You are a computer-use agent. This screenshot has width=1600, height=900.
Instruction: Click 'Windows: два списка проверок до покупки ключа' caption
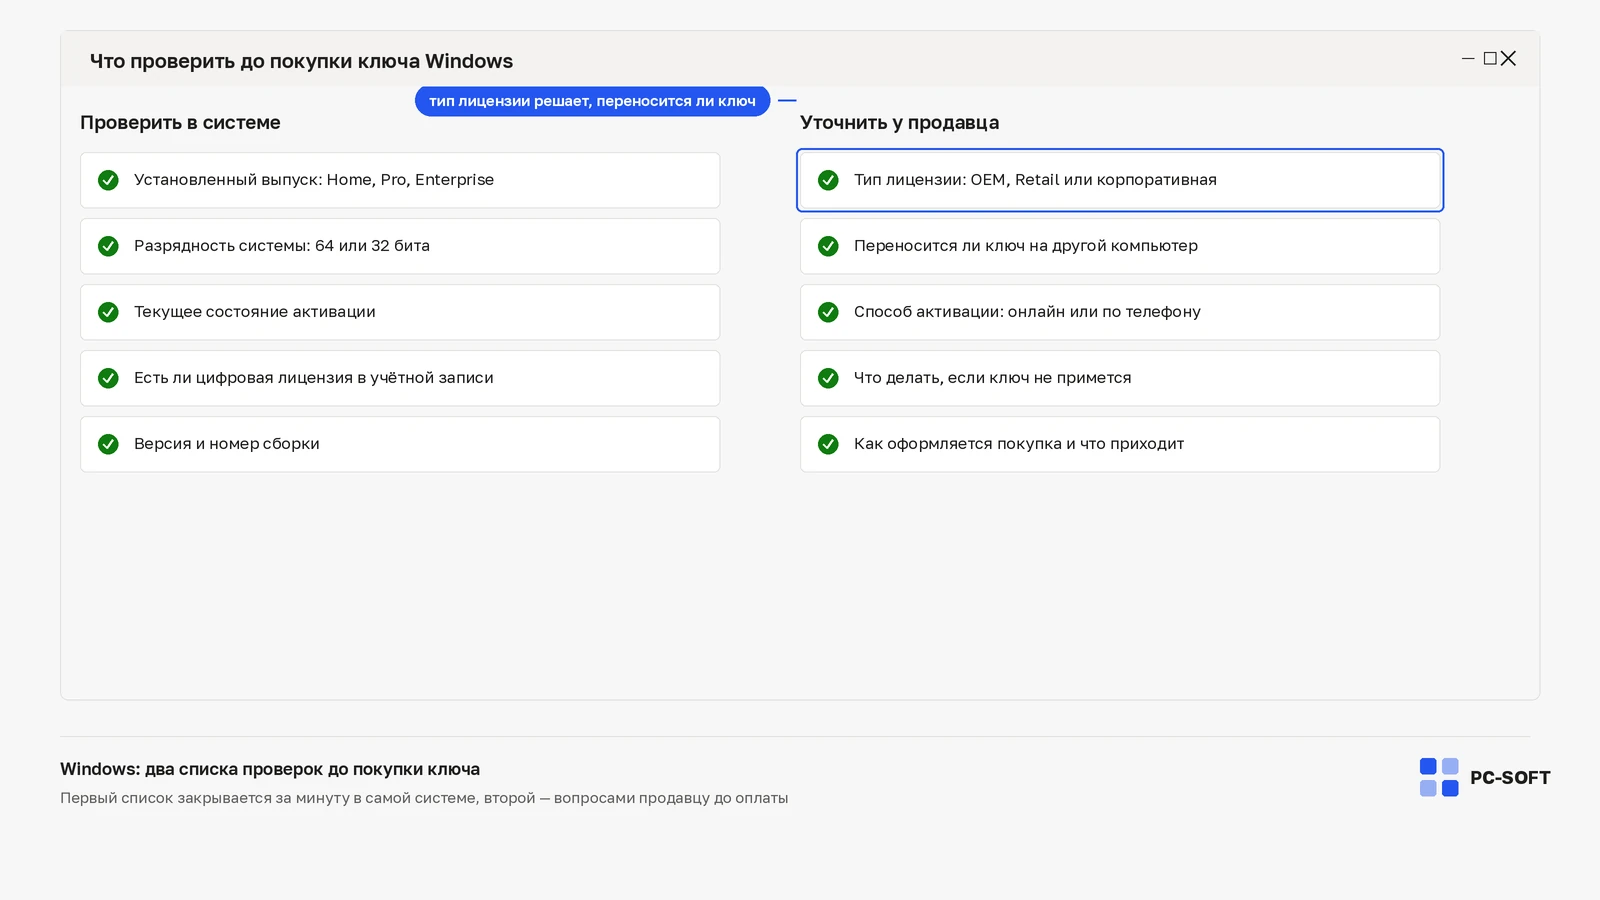[x=270, y=769]
